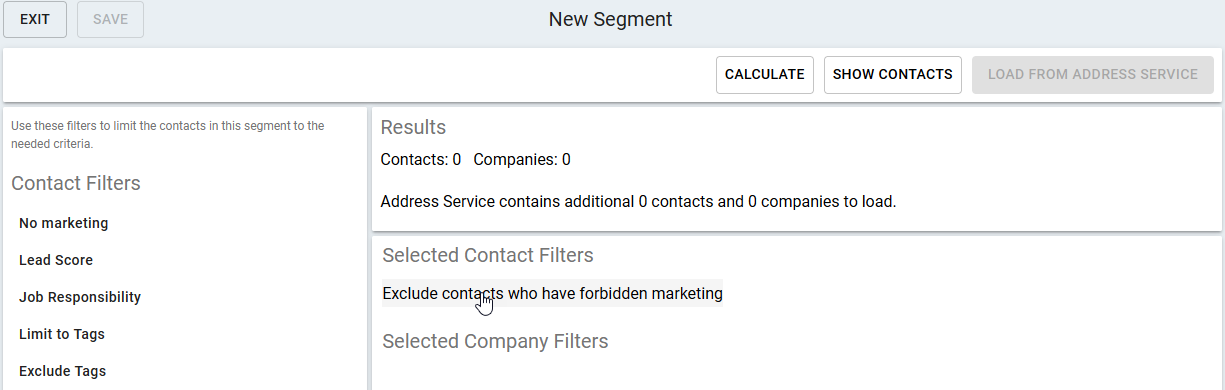Open SHOW CONTACTS

pyautogui.click(x=893, y=75)
